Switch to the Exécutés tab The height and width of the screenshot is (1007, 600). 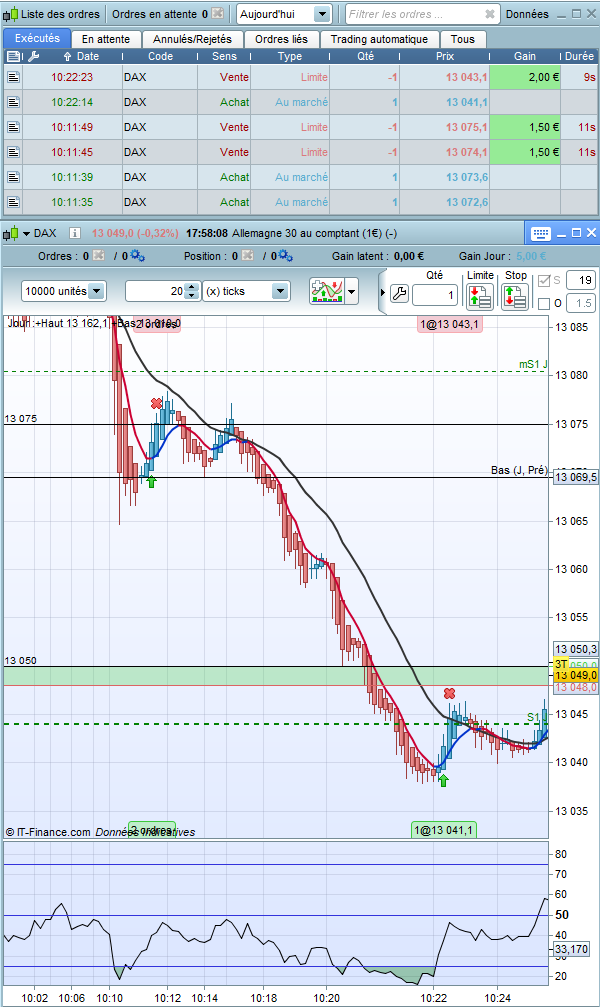coord(37,39)
